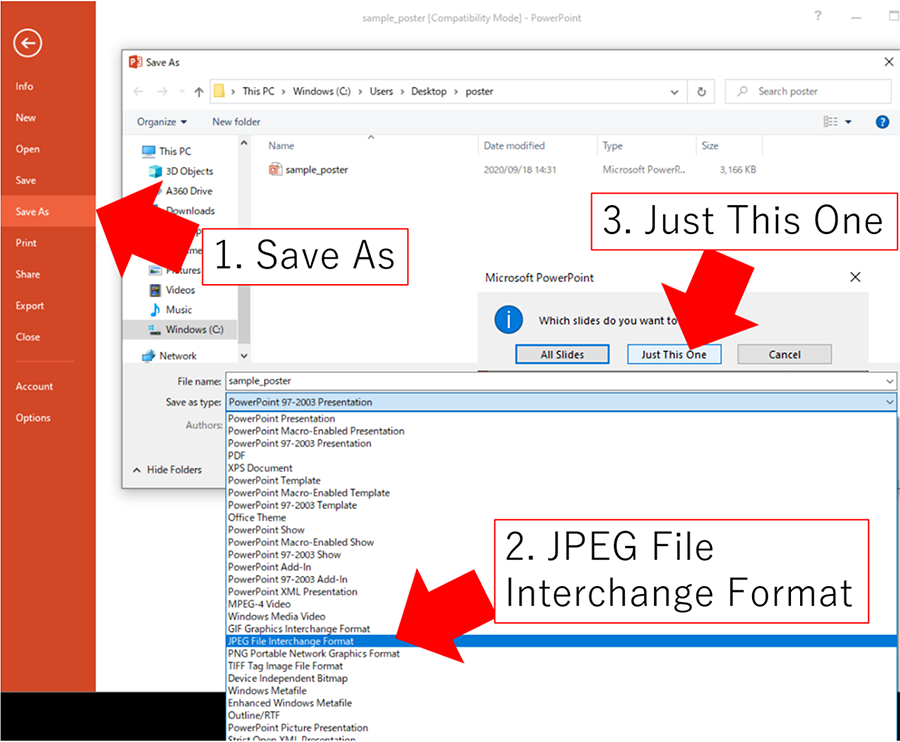Click the forward navigation arrow in Save As dialog
Screen dimensions: 900x742
click(x=162, y=92)
